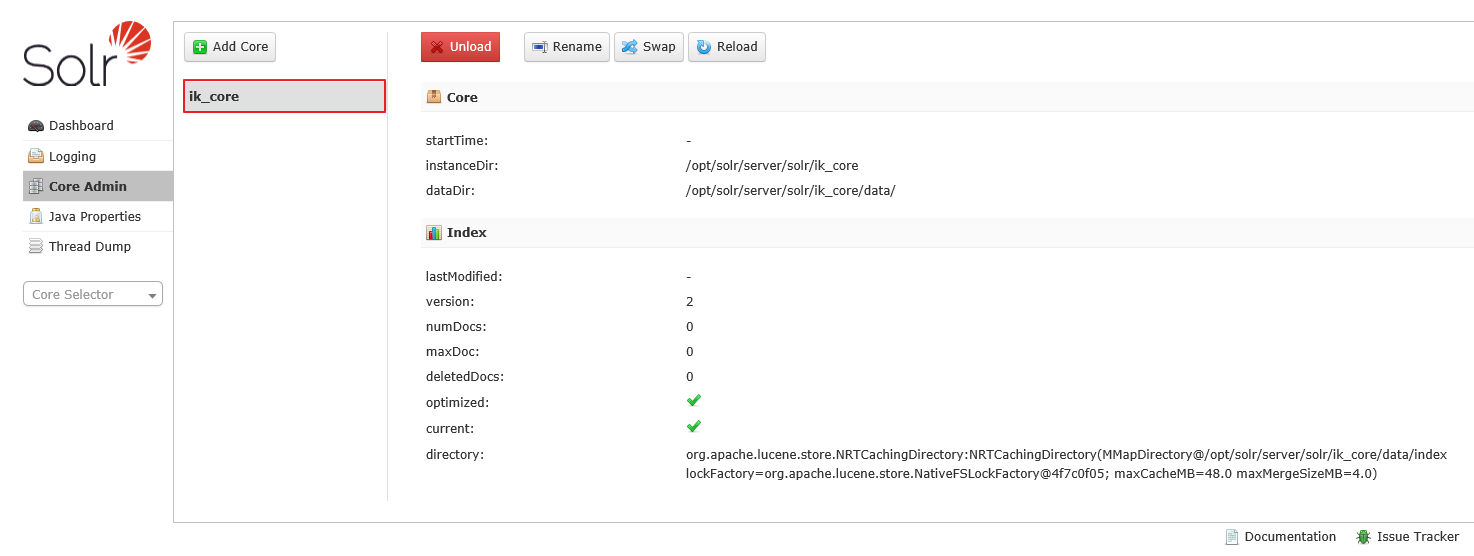Click the Dashboard gauge icon
Screen dimensions: 1474x556
[x=36, y=126]
